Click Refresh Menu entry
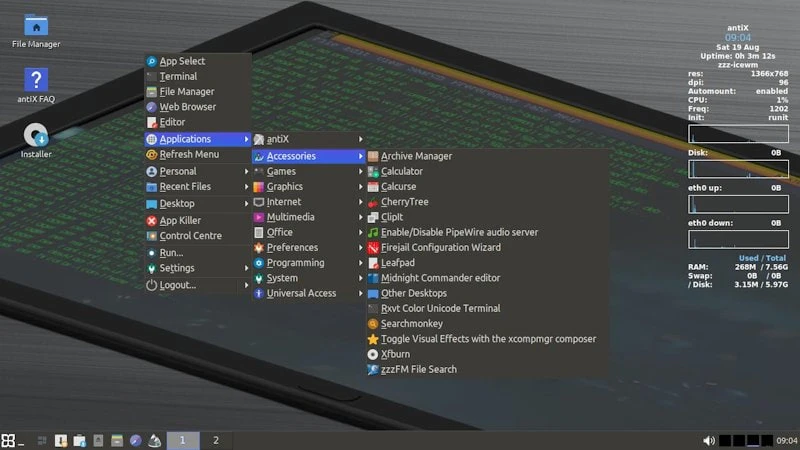Viewport: 800px width, 450px height. click(x=198, y=154)
